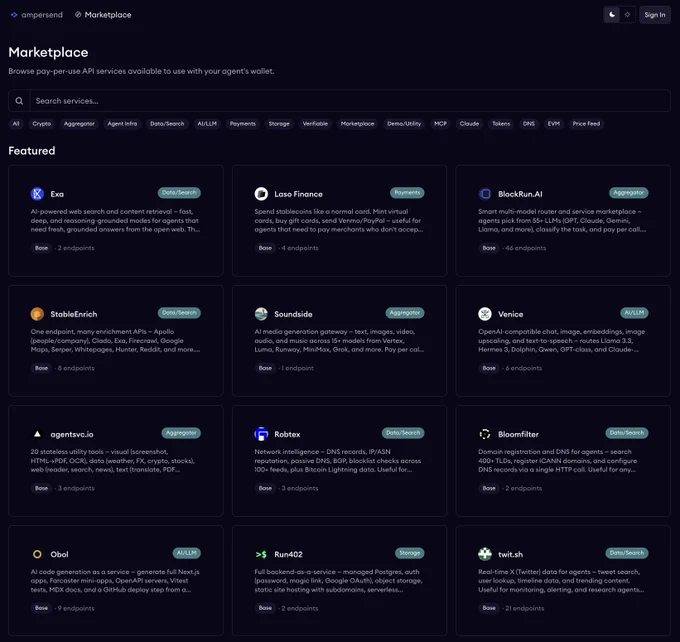Click AI/LLM badge on Venice card
680x642 pixels.
(x=634, y=313)
